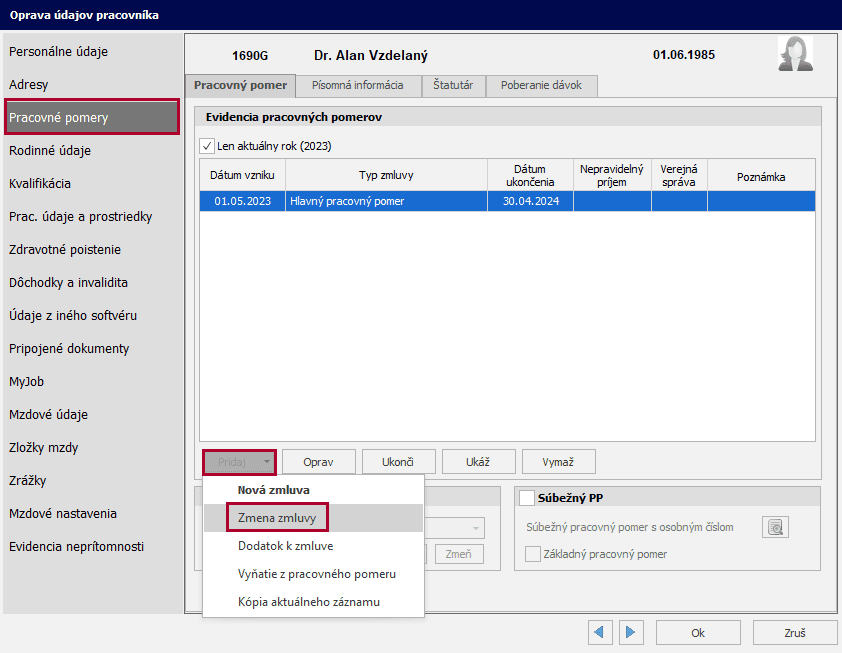Viewport: 842px width, 653px height.
Task: Confirm with the Ok button
Action: (697, 633)
